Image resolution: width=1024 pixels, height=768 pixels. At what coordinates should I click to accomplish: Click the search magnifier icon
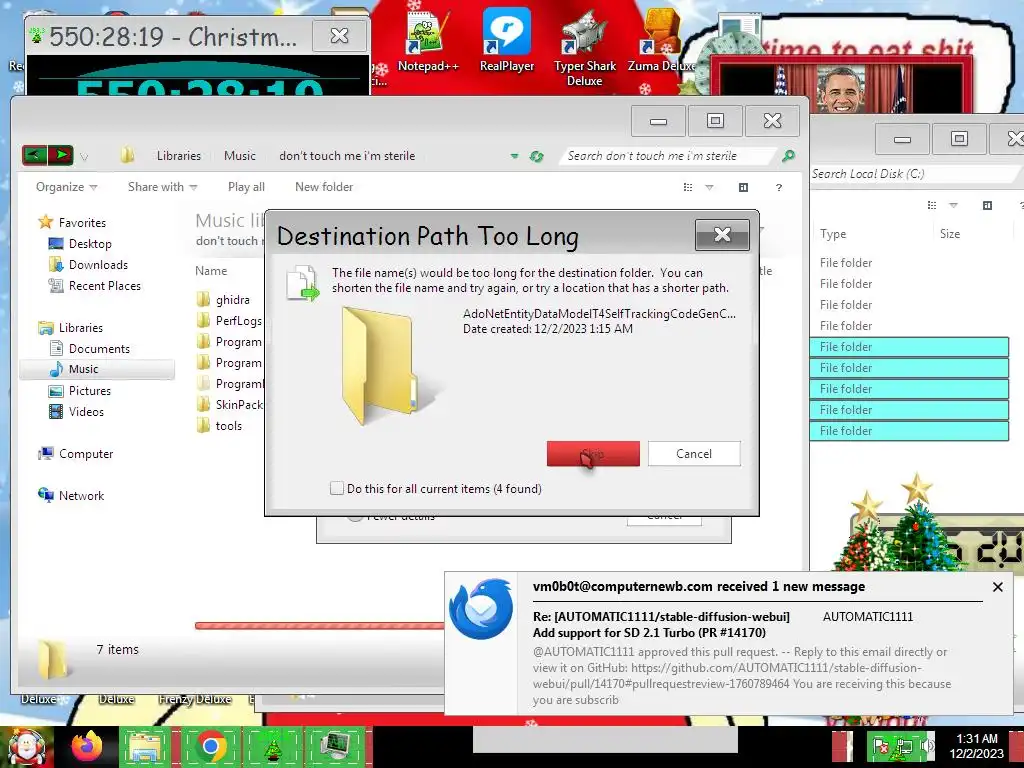pos(788,155)
